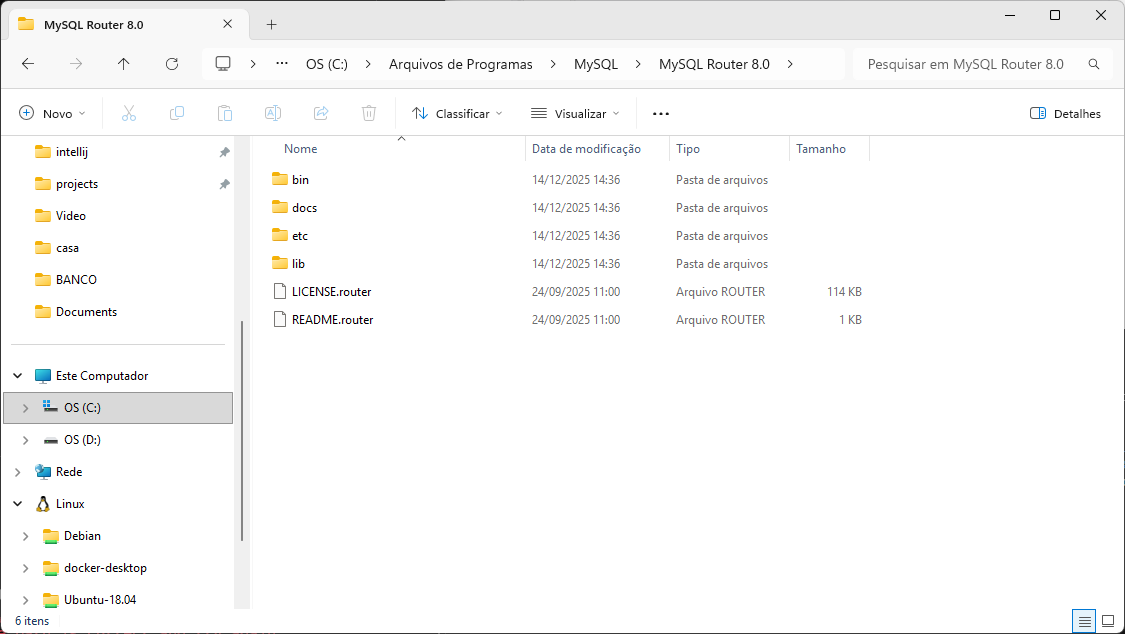
Task: Refresh the current folder view
Action: click(x=171, y=64)
